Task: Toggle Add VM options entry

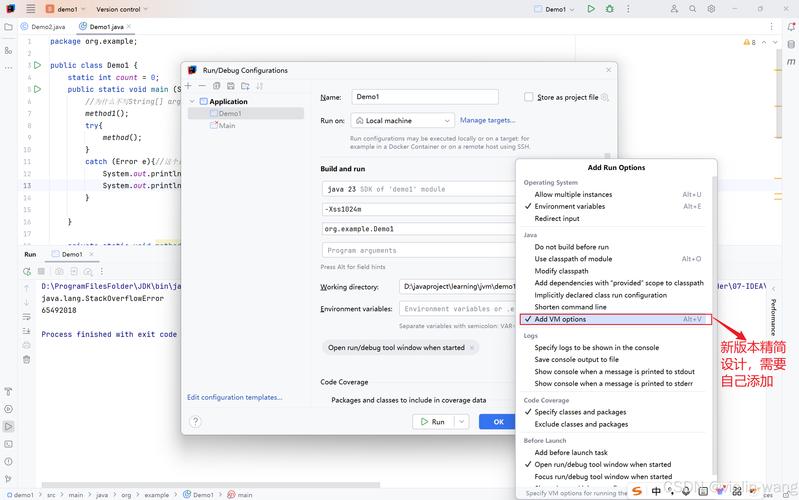Action: (615, 319)
